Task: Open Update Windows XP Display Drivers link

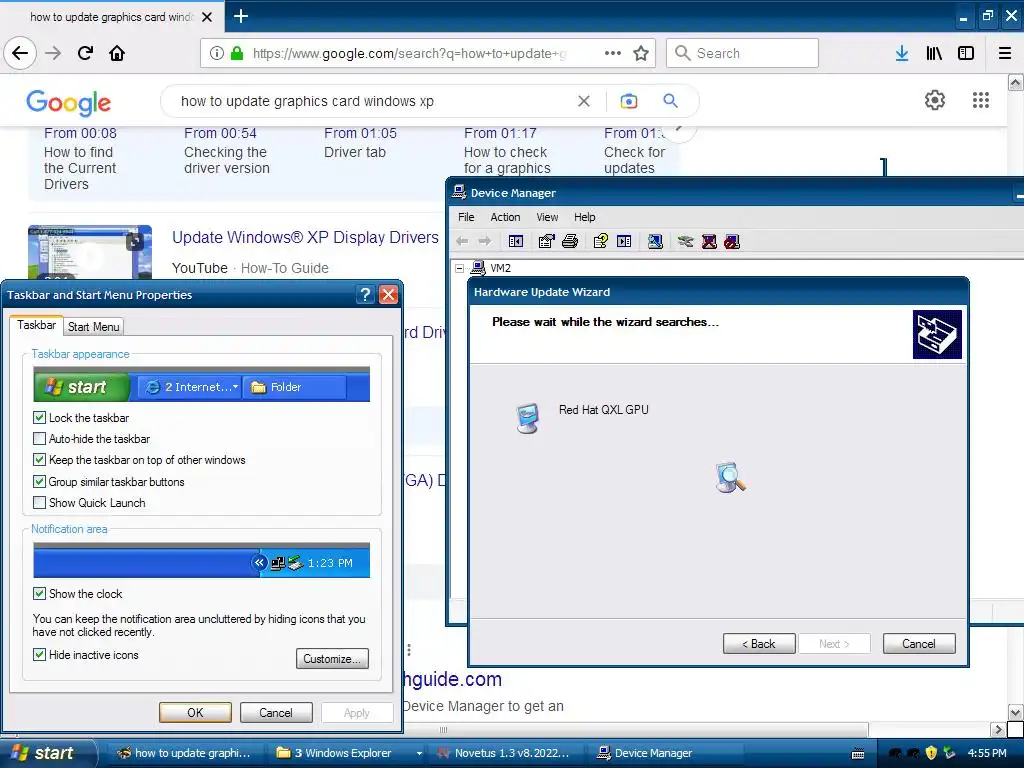Action: point(305,238)
